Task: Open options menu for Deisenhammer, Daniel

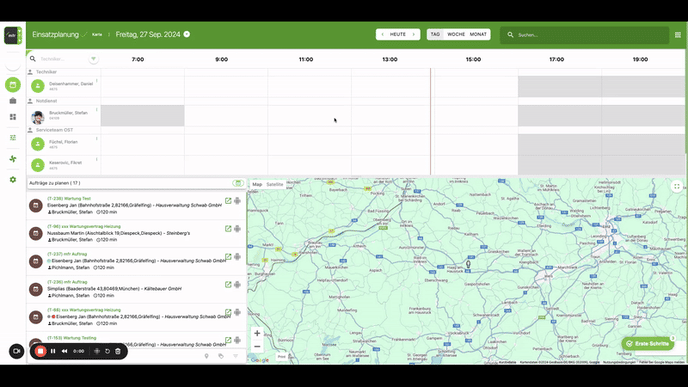Action: [x=97, y=81]
